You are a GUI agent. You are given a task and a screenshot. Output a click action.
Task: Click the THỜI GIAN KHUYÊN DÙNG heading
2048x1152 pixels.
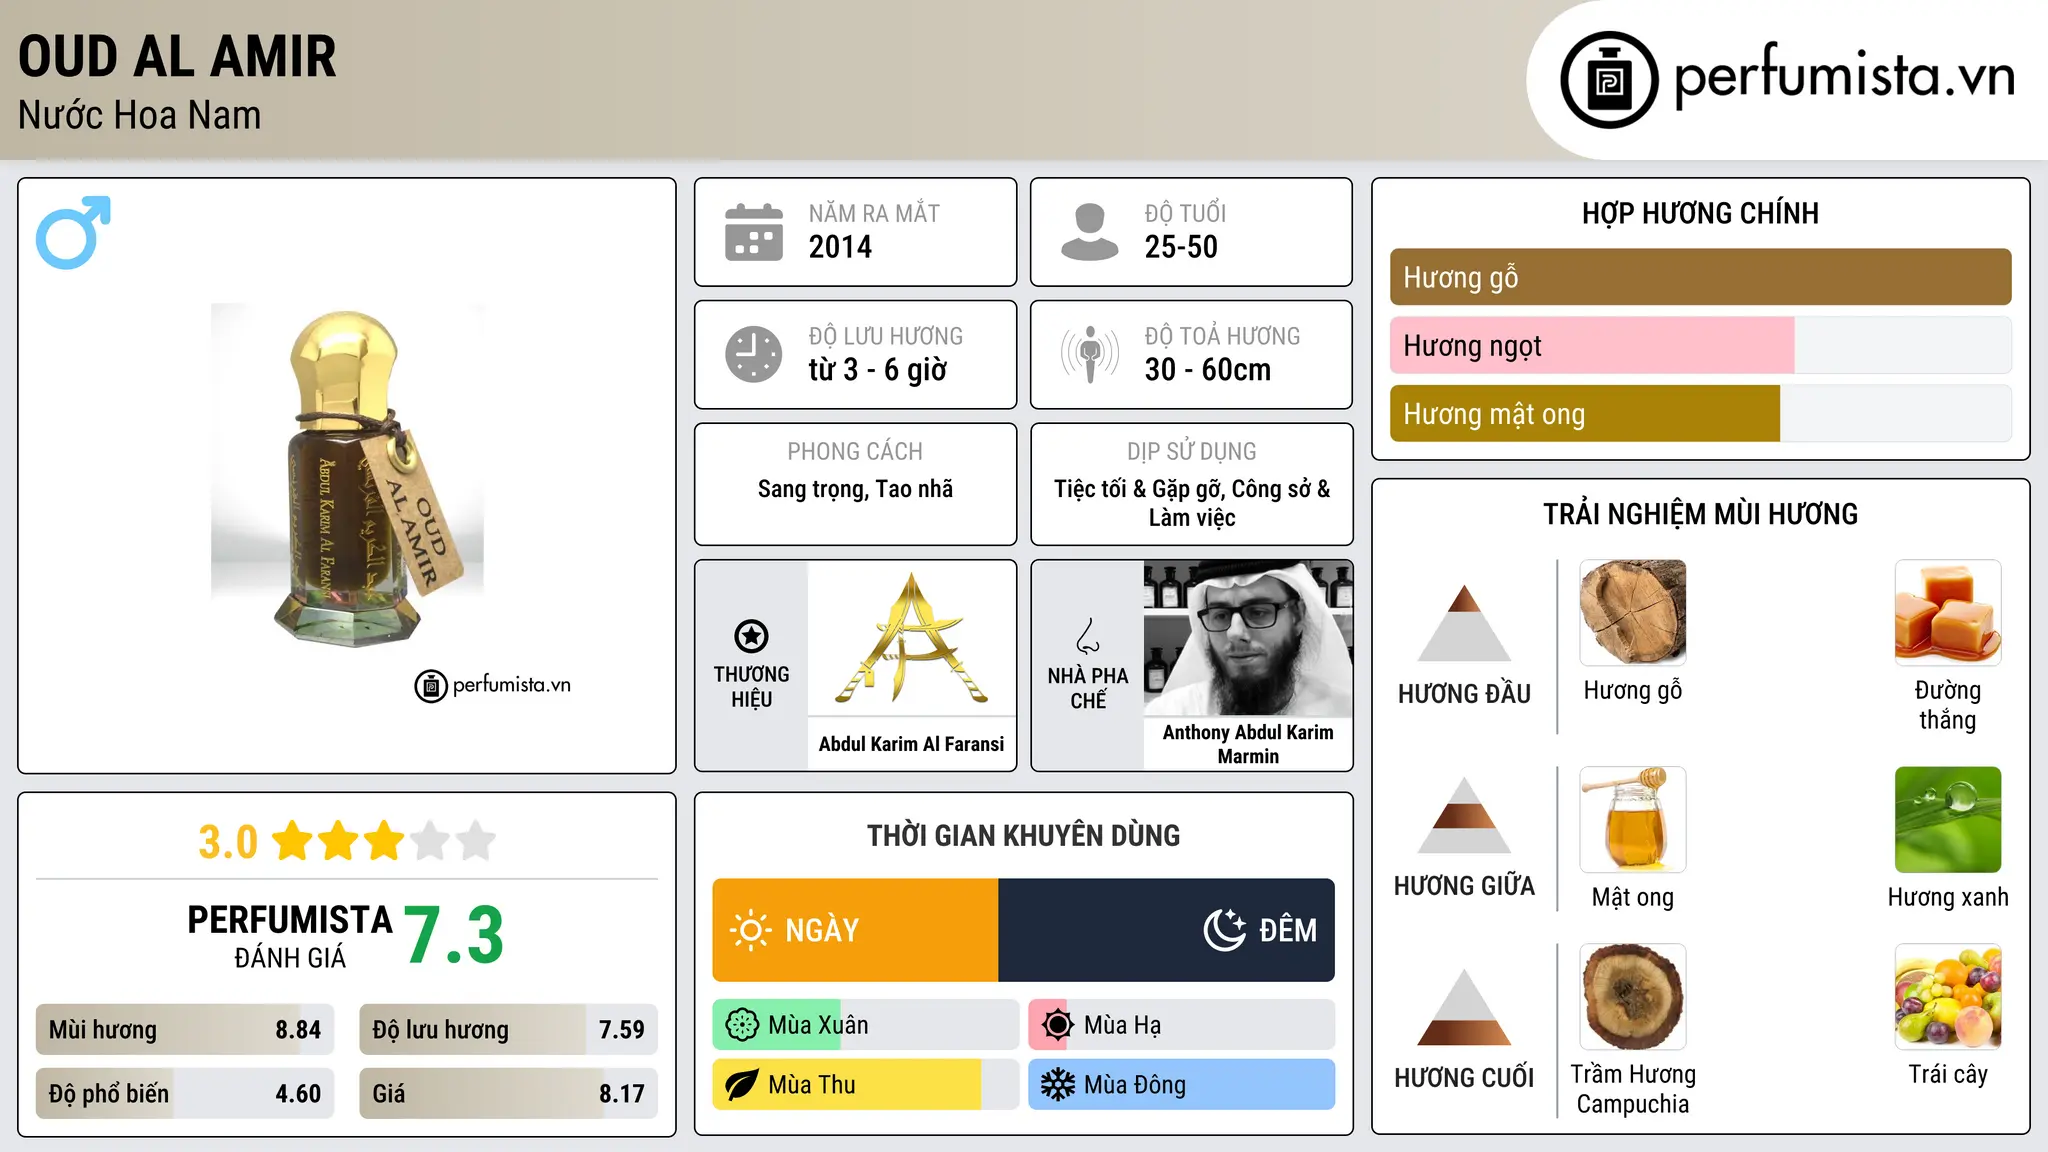(1023, 835)
